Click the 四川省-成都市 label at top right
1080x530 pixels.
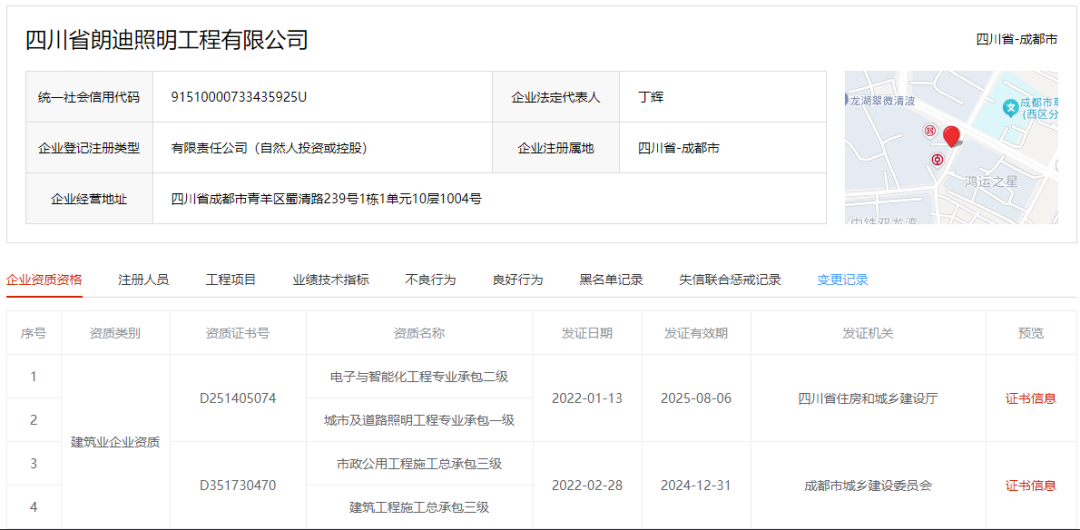click(x=1017, y=40)
